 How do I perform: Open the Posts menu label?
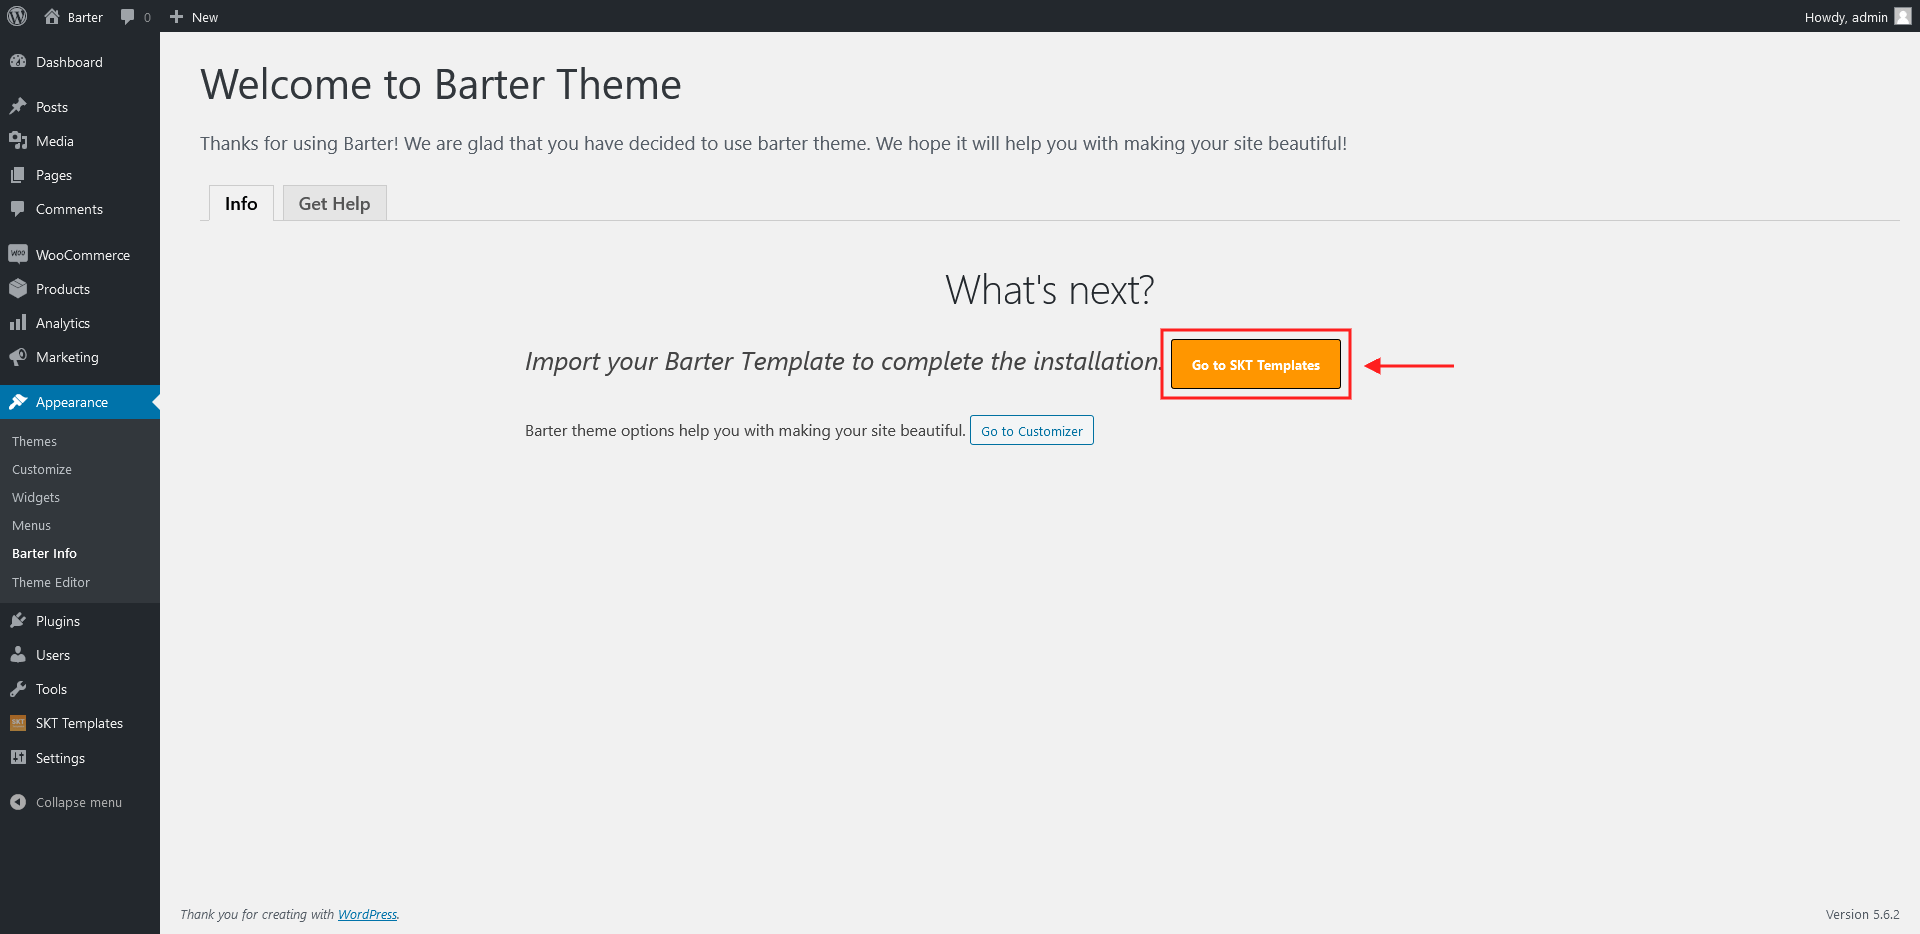point(52,107)
